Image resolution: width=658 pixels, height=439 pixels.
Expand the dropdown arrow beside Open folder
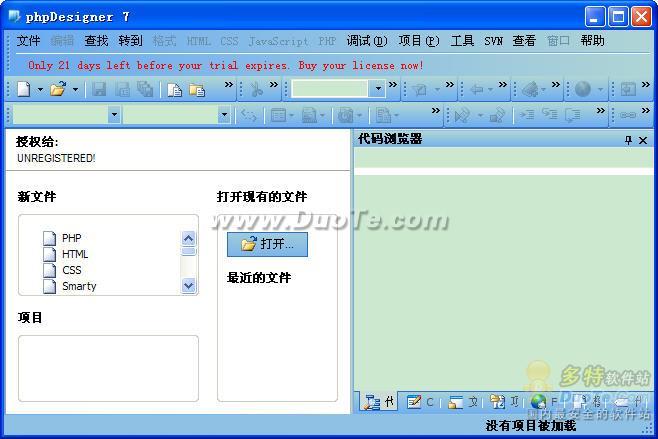point(76,89)
